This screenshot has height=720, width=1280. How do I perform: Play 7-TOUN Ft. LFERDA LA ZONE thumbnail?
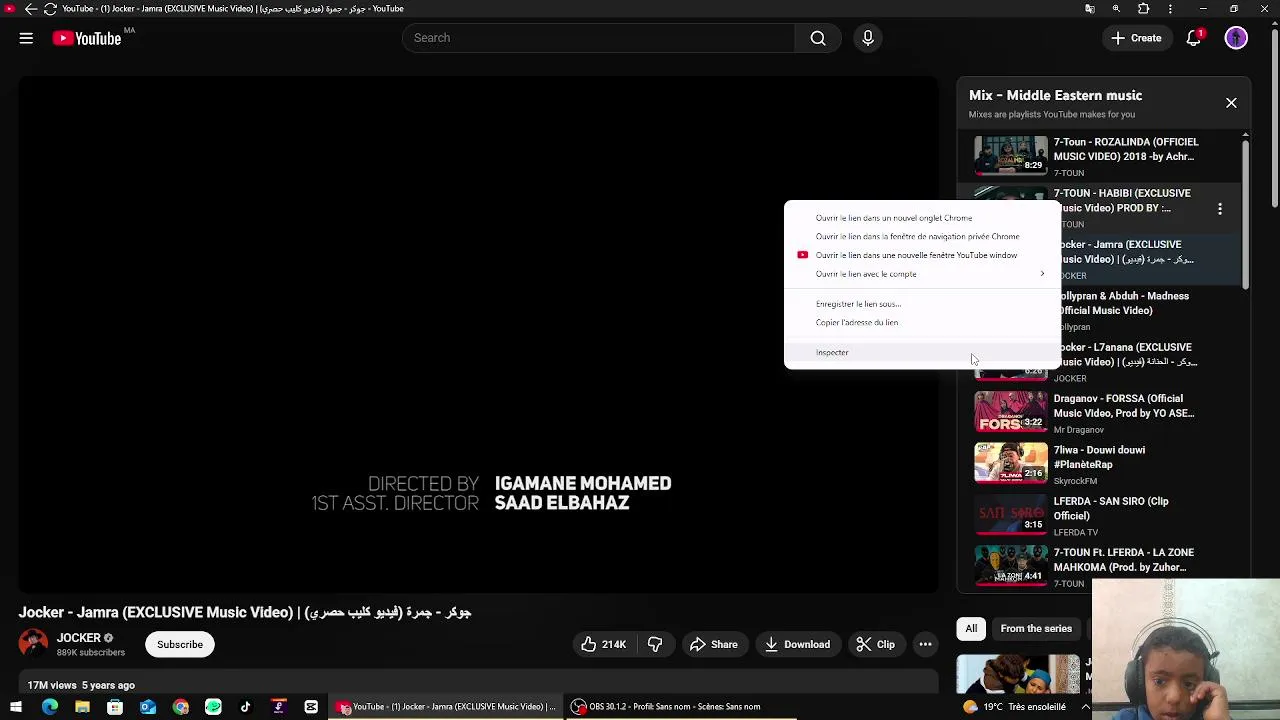tap(1011, 565)
